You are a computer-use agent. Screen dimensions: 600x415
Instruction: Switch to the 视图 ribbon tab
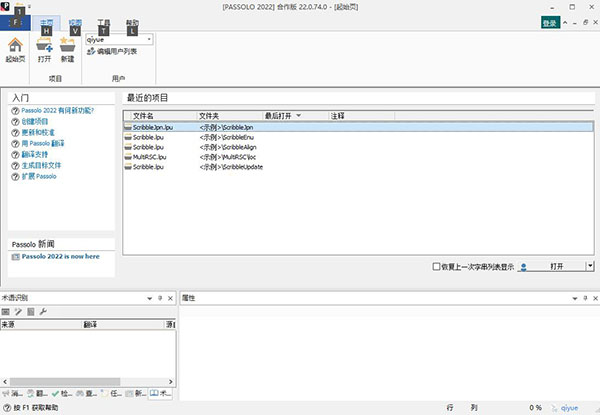point(75,23)
